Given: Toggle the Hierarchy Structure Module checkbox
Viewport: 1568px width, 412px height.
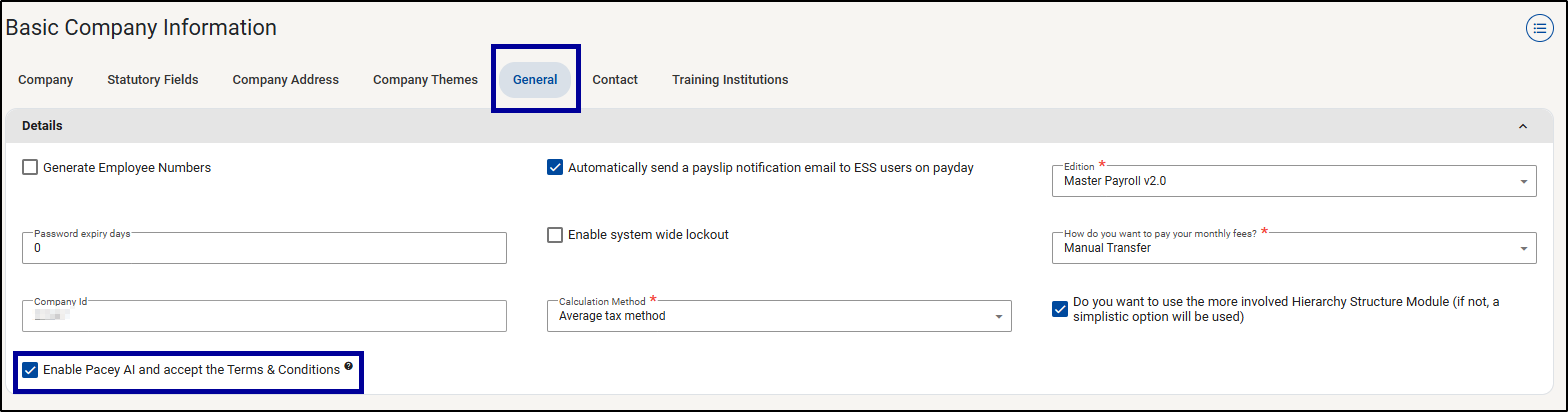Looking at the screenshot, I should tap(1060, 309).
